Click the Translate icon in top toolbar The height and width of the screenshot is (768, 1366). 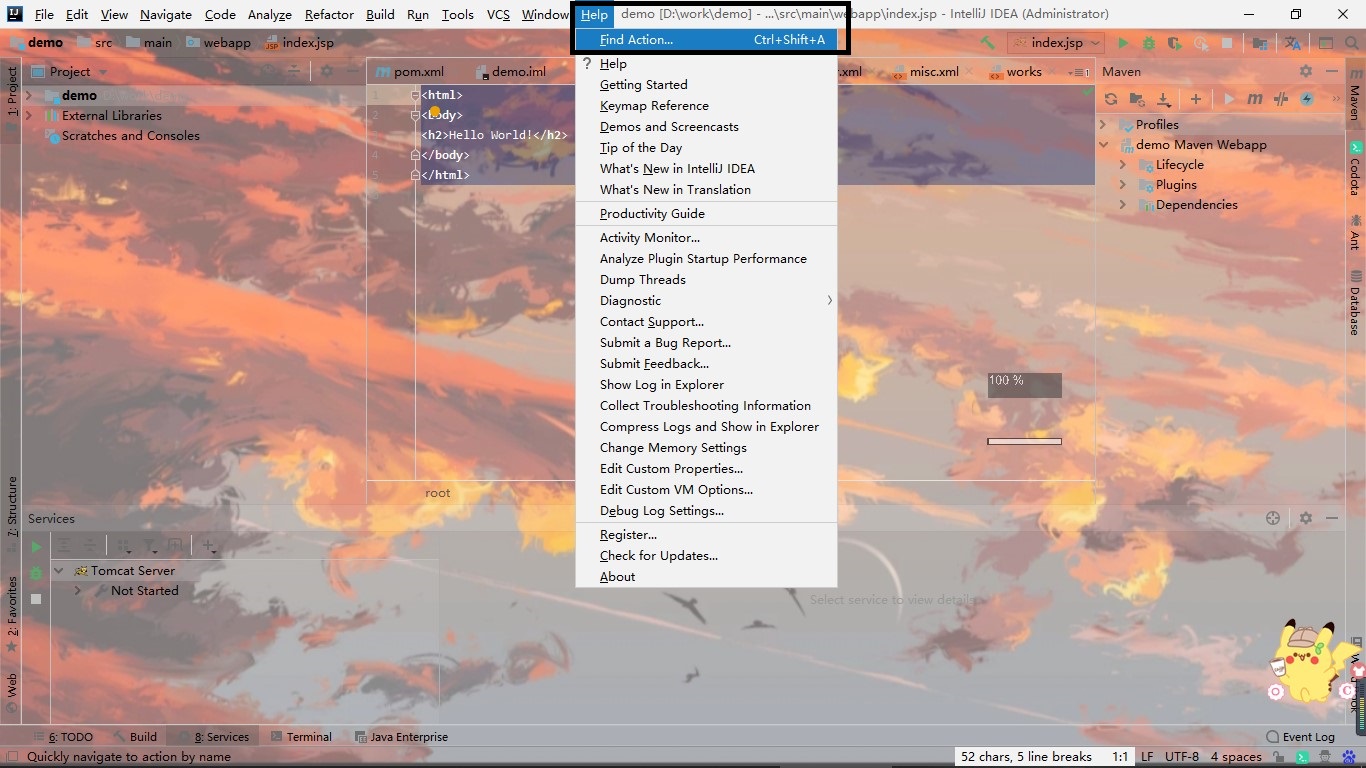[x=1293, y=43]
